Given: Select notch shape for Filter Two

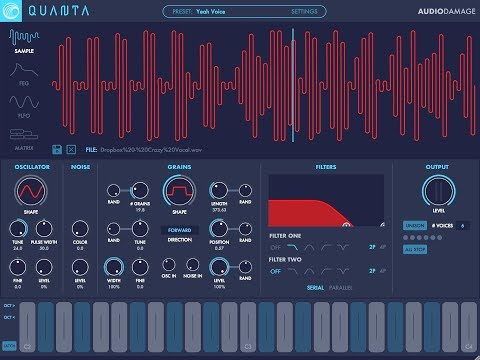Looking at the screenshot, I should (x=343, y=271).
